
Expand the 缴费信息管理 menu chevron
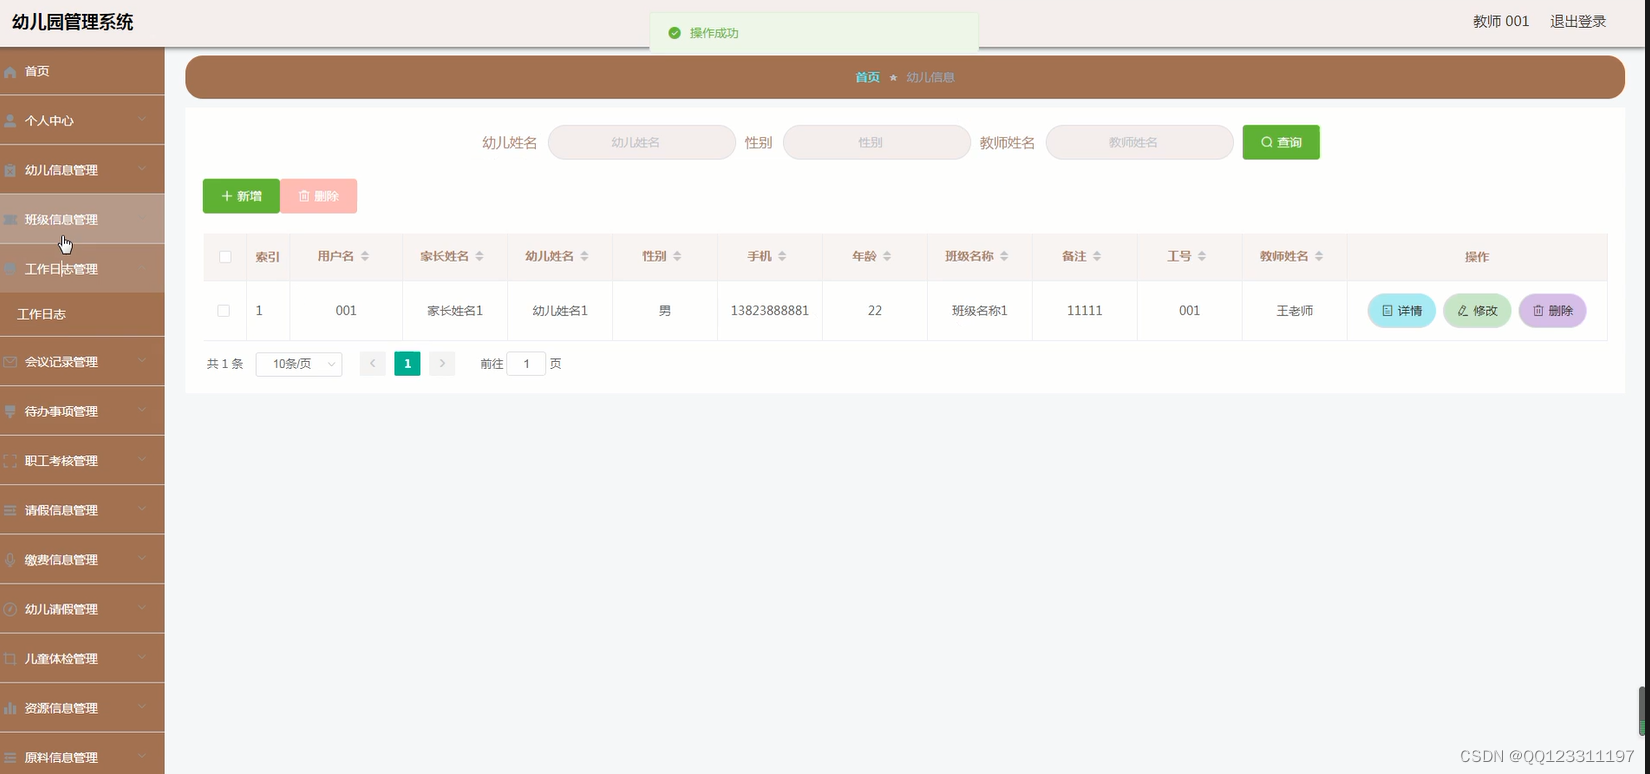[142, 559]
